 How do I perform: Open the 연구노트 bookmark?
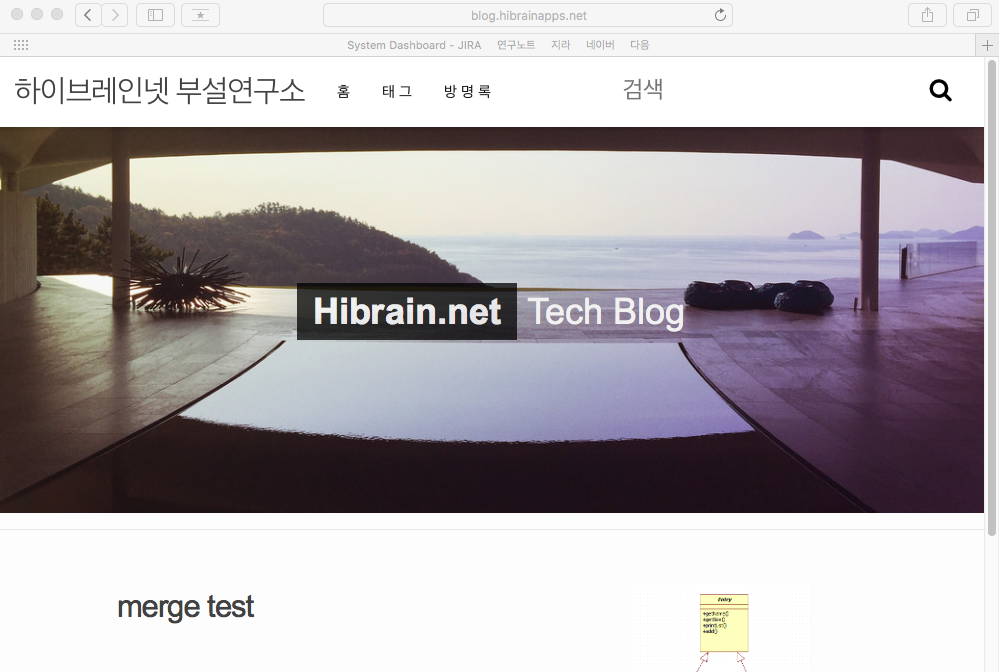[x=516, y=45]
